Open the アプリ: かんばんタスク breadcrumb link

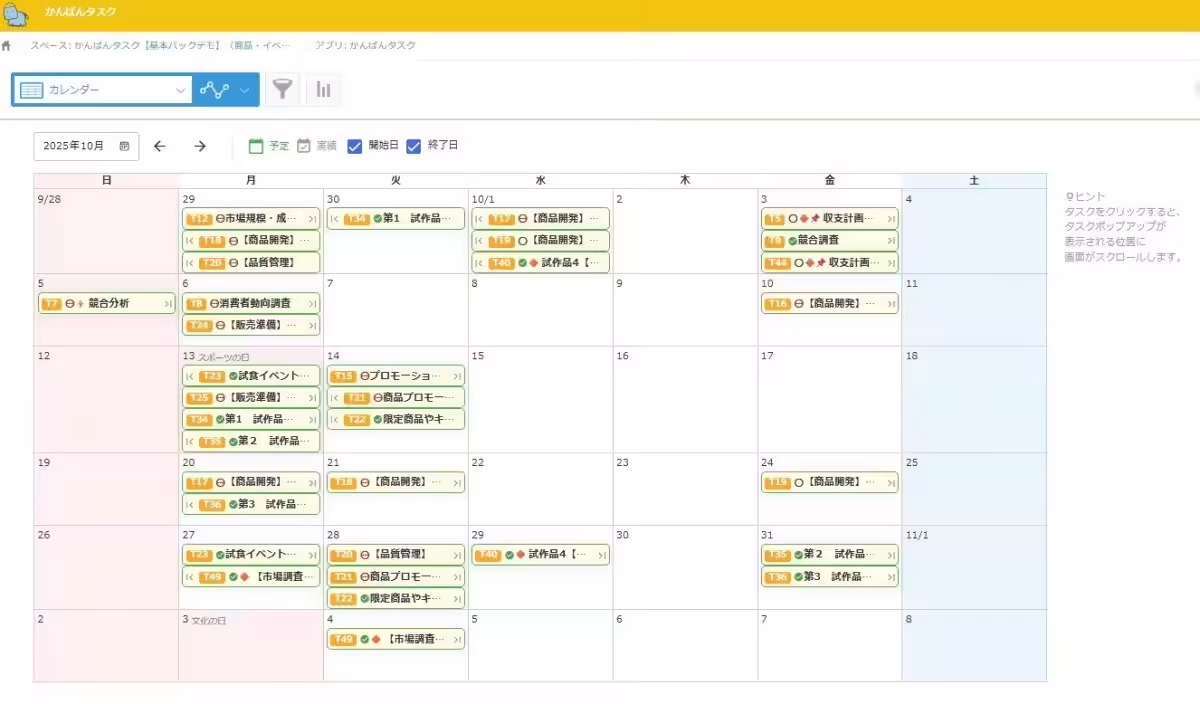tap(366, 46)
